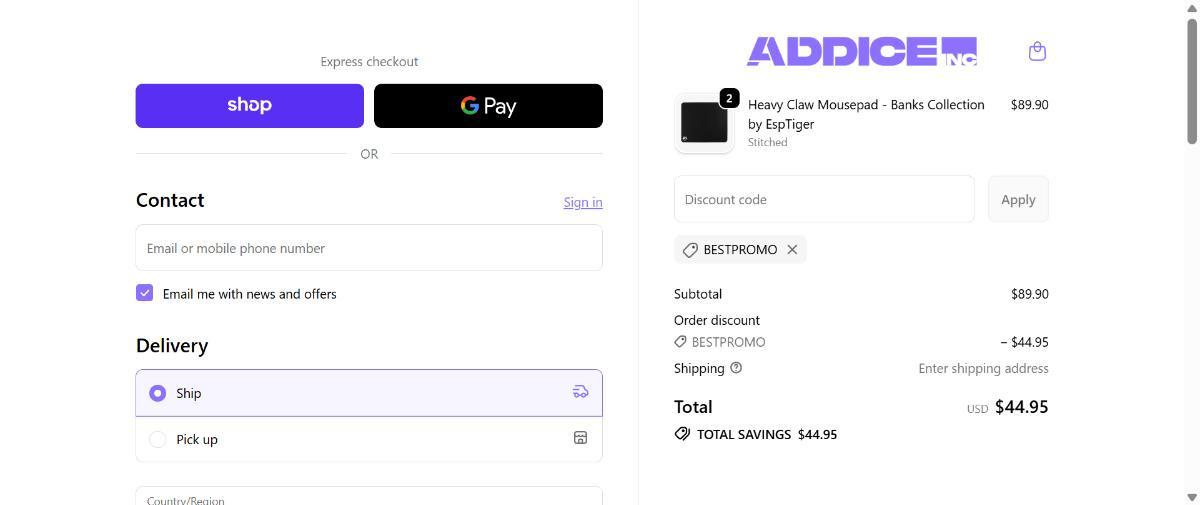Click the store pickup icon
Screen dimensions: 1200x505
point(580,438)
